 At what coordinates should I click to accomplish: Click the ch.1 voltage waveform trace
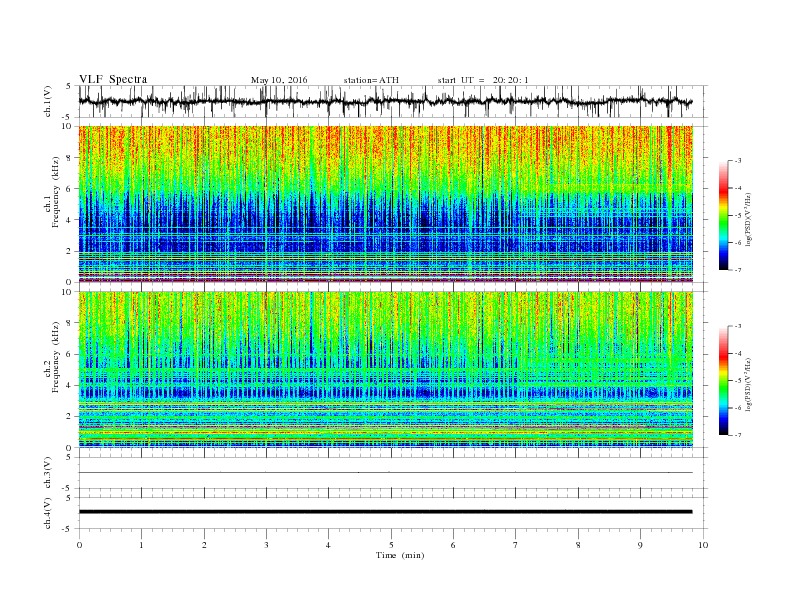point(385,101)
